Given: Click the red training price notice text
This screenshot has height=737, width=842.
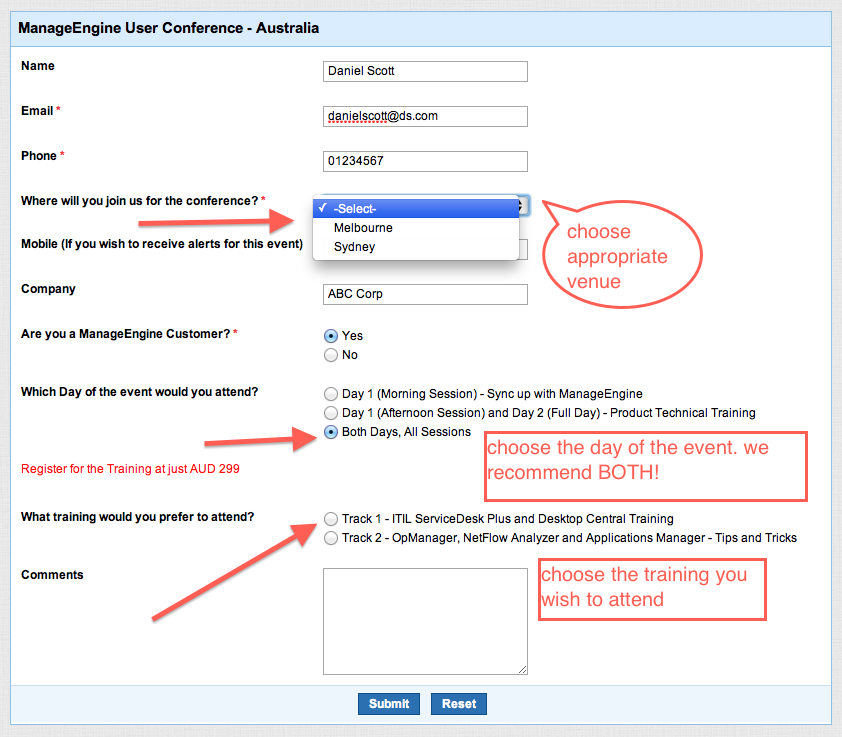Looking at the screenshot, I should (130, 468).
